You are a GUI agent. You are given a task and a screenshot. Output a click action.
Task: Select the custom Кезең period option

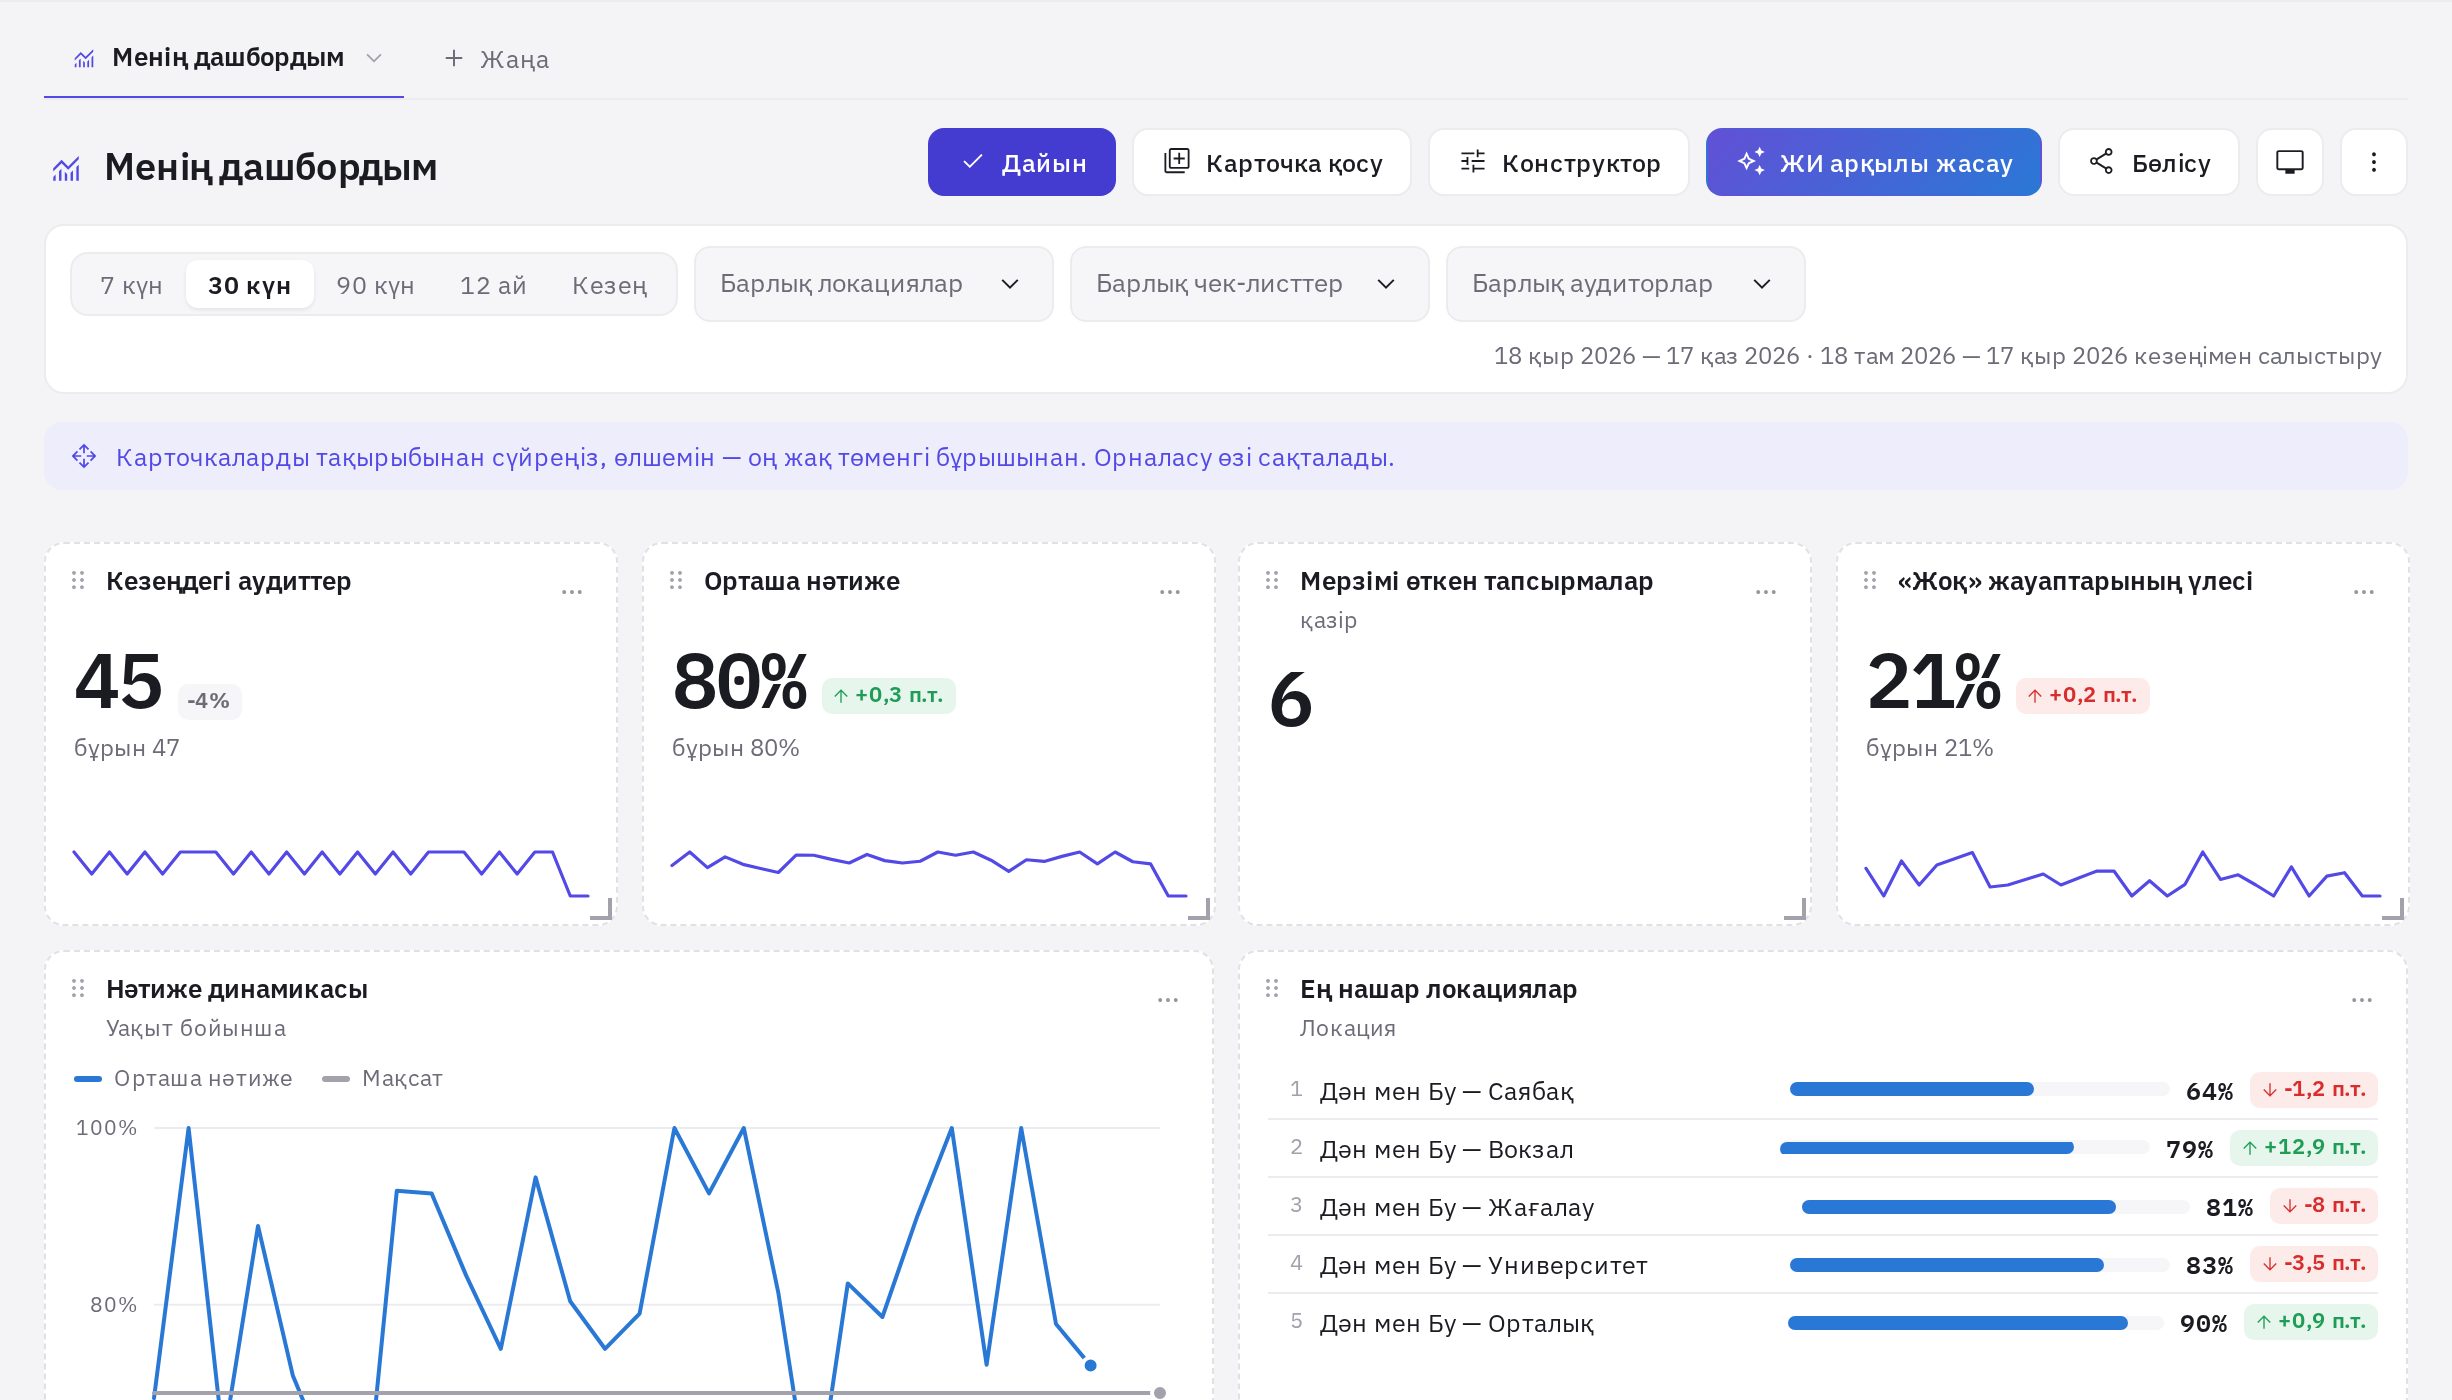pyautogui.click(x=609, y=285)
